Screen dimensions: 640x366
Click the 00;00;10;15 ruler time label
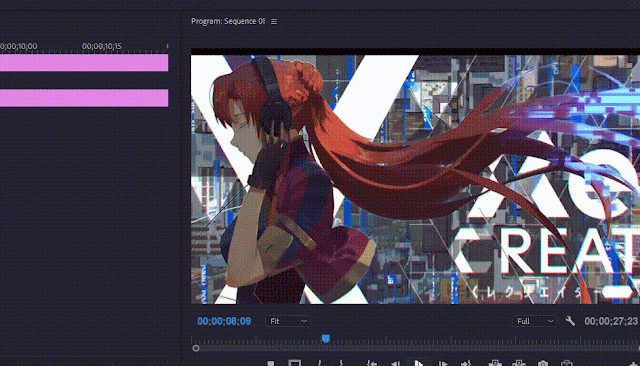click(102, 46)
